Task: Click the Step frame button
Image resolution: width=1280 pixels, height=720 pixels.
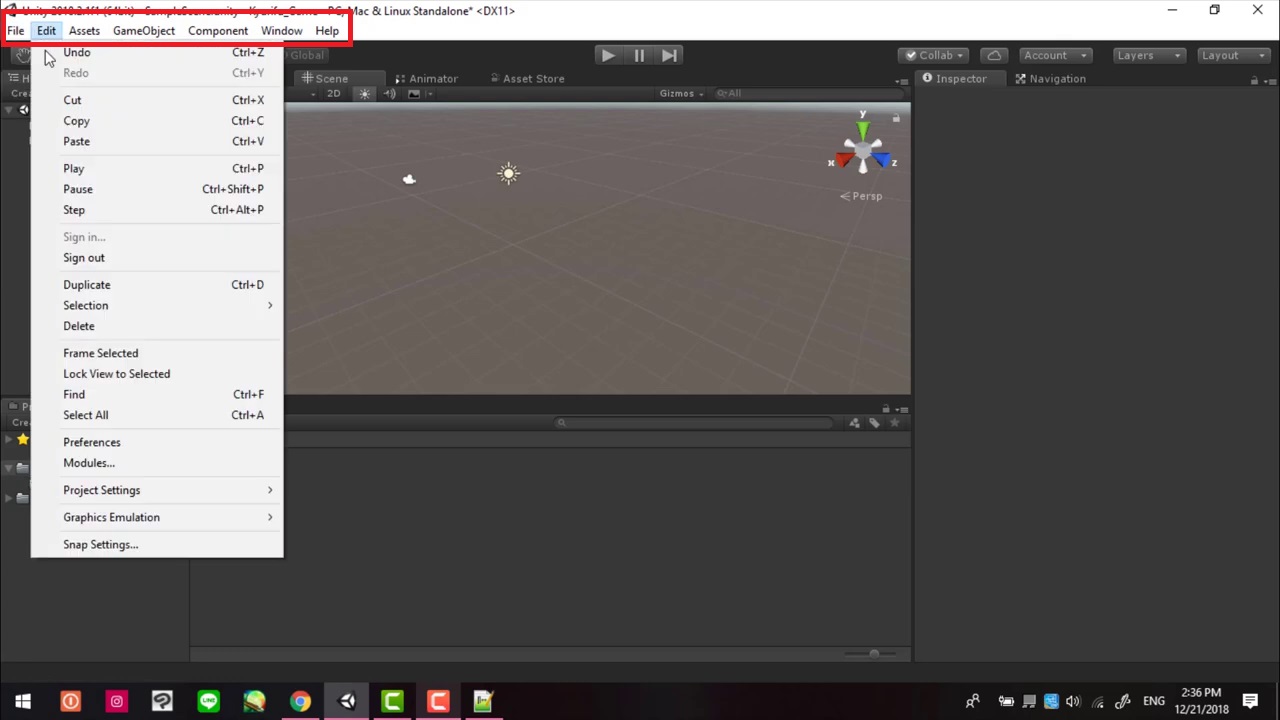Action: (669, 55)
